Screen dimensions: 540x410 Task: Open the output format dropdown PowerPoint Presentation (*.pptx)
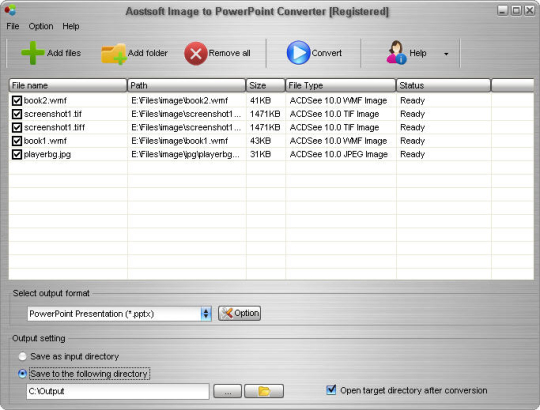point(120,314)
